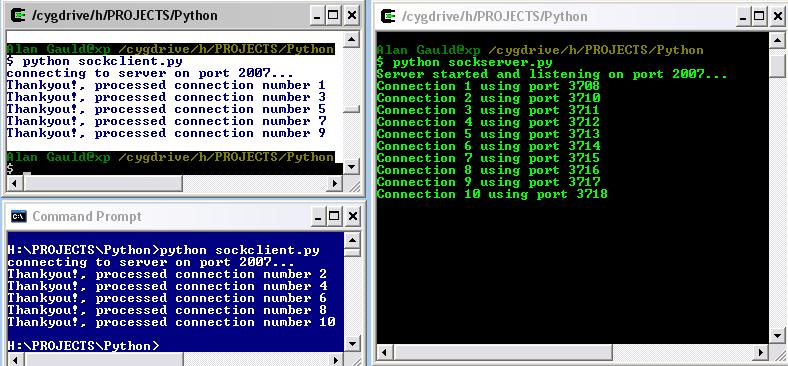Maximize the Cygwin sockclient window
Image resolution: width=788 pixels, height=366 pixels.
point(333,16)
